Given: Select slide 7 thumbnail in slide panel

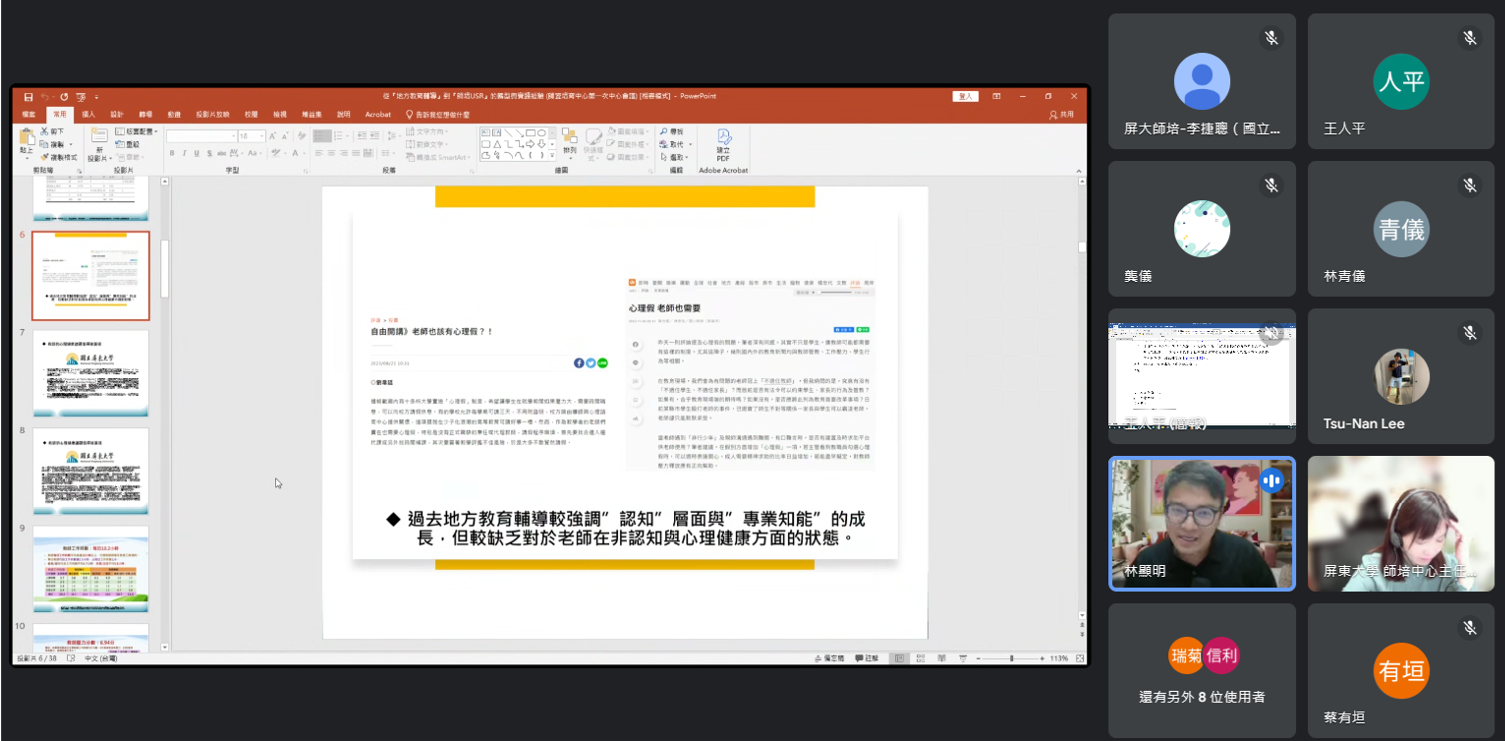Looking at the screenshot, I should [91, 374].
